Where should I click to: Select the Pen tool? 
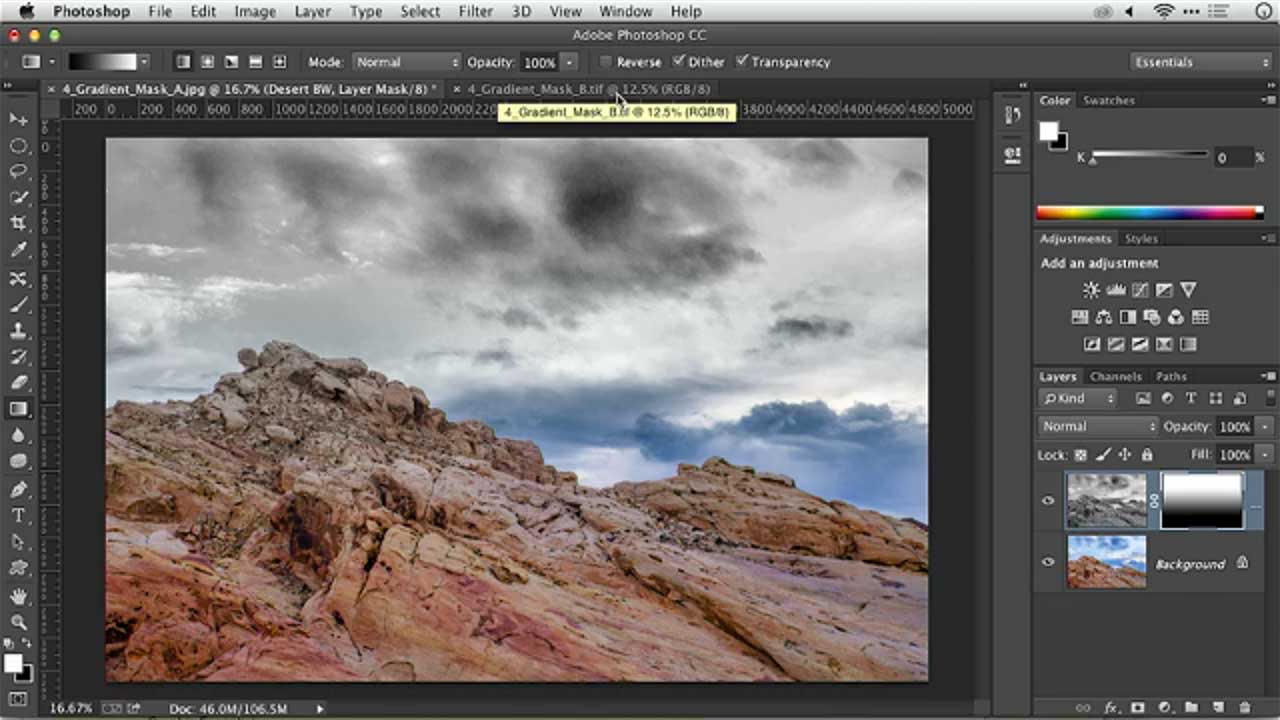(x=18, y=489)
